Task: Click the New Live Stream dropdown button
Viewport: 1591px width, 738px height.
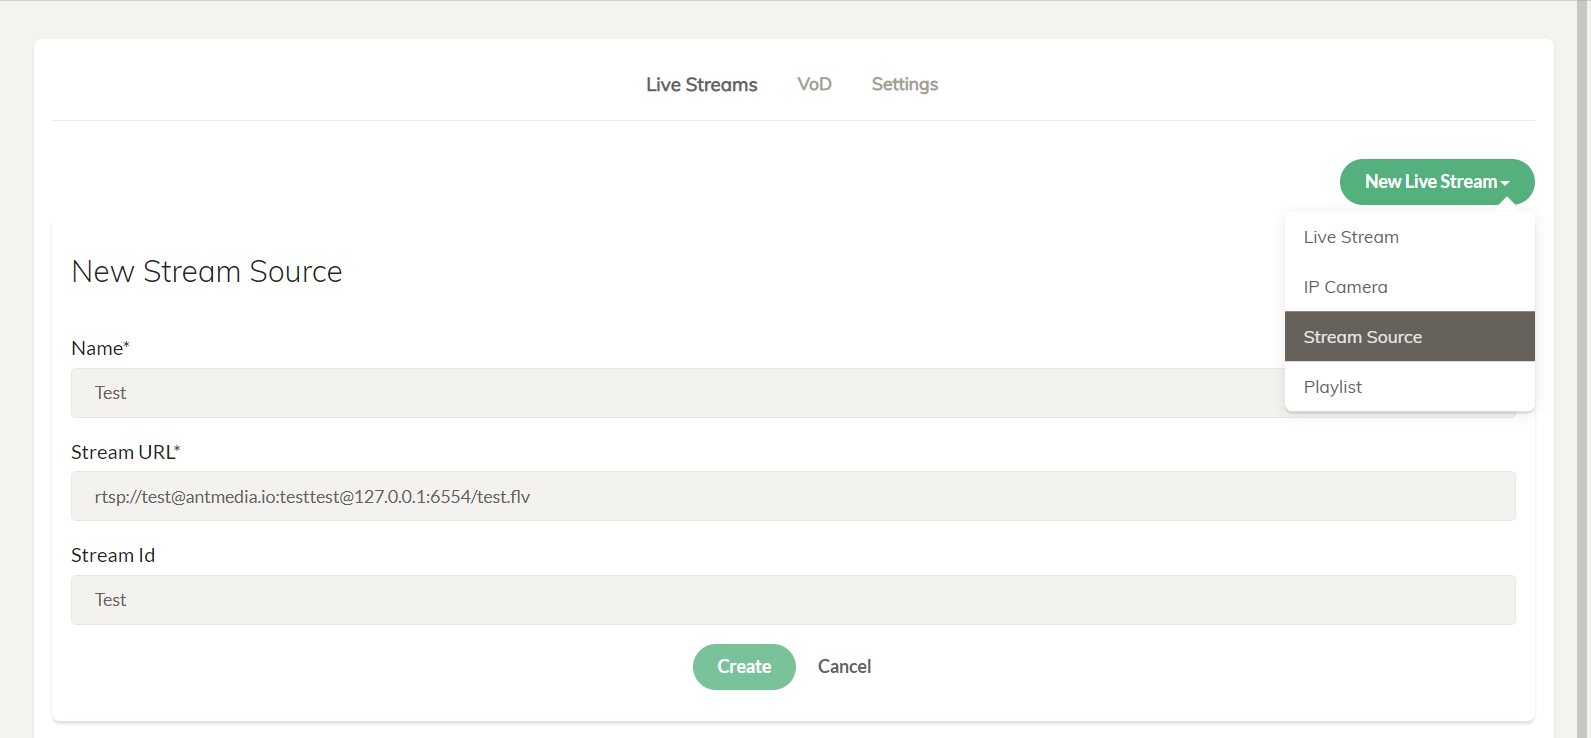Action: tap(1437, 182)
